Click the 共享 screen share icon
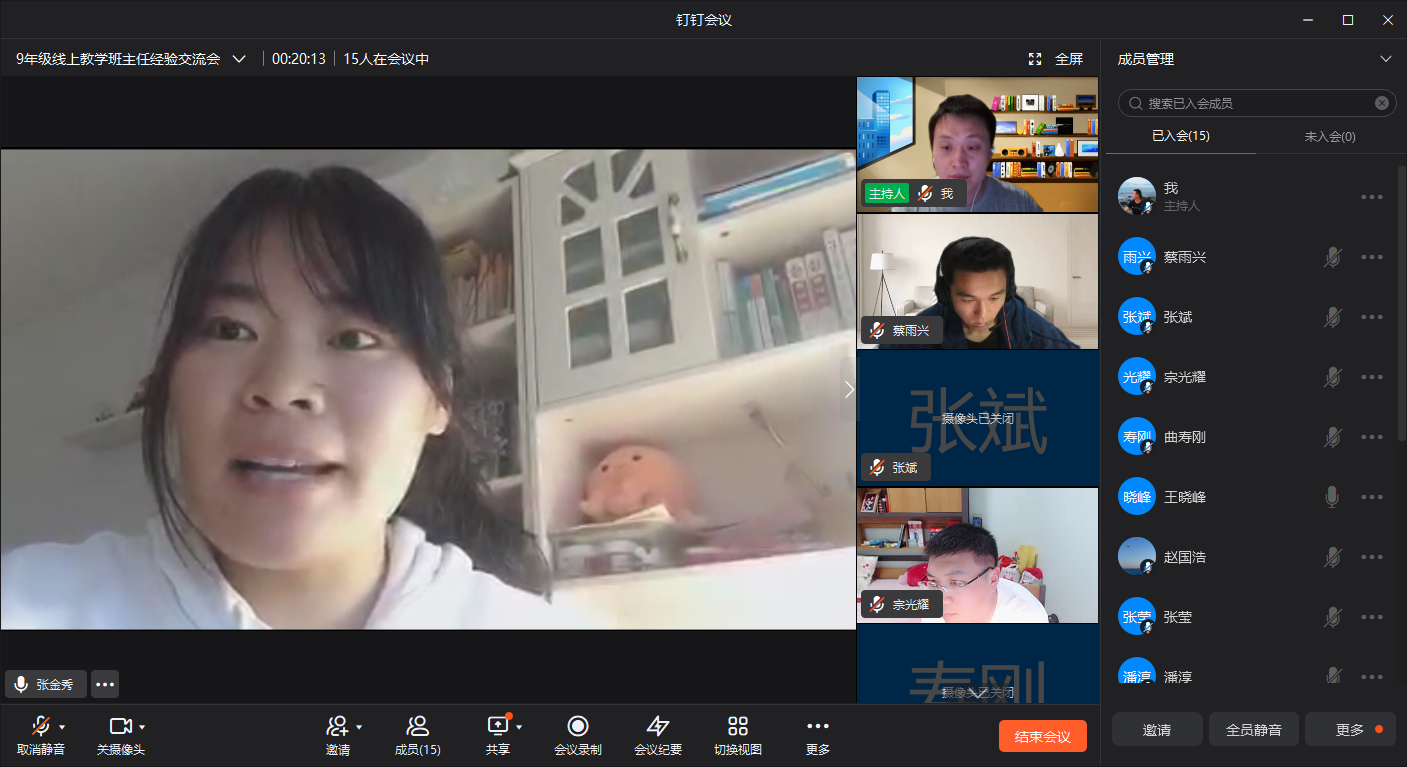The image size is (1407, 767). (498, 727)
